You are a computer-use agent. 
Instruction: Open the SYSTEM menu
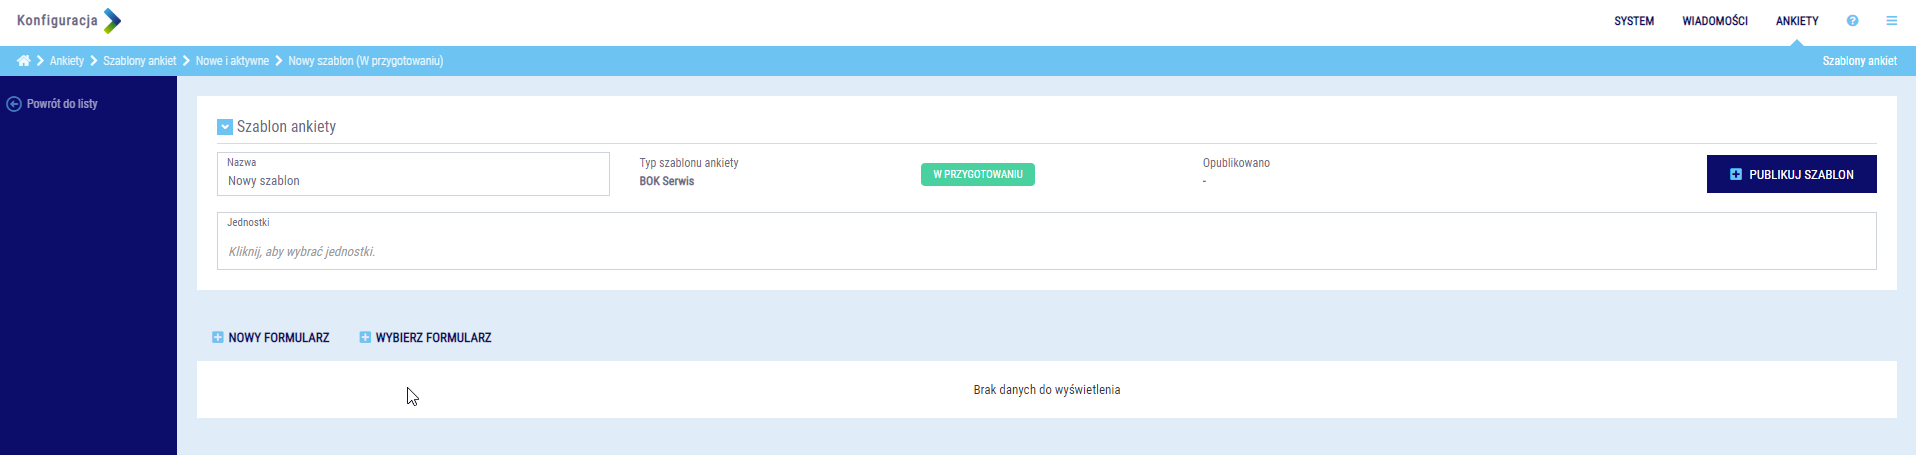[x=1633, y=21]
